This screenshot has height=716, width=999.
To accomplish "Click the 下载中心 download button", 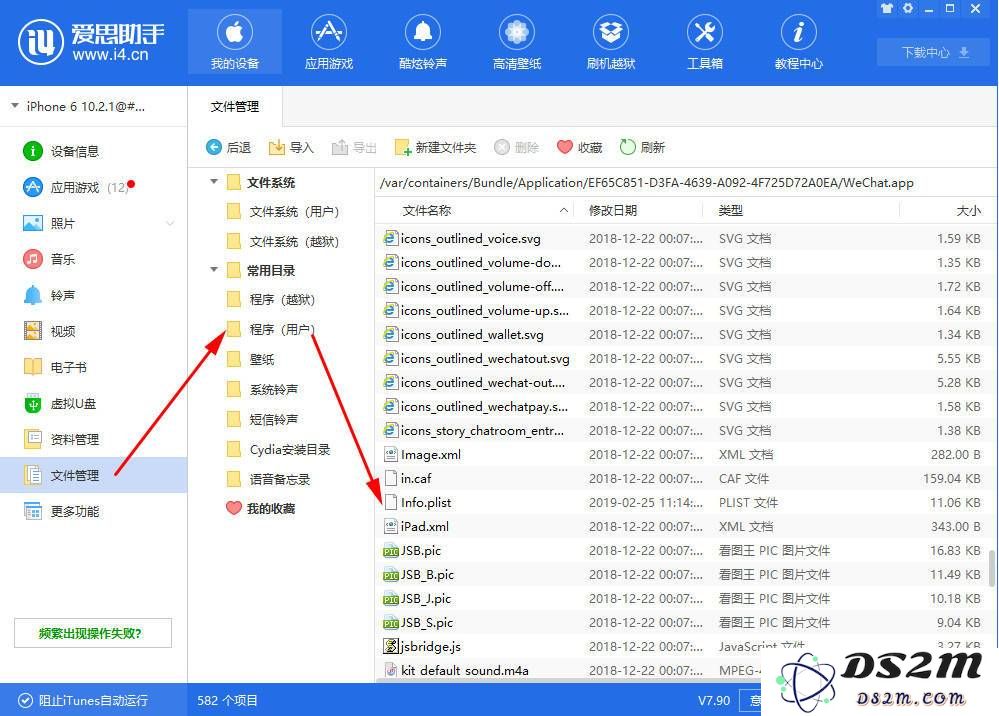I will tap(935, 52).
